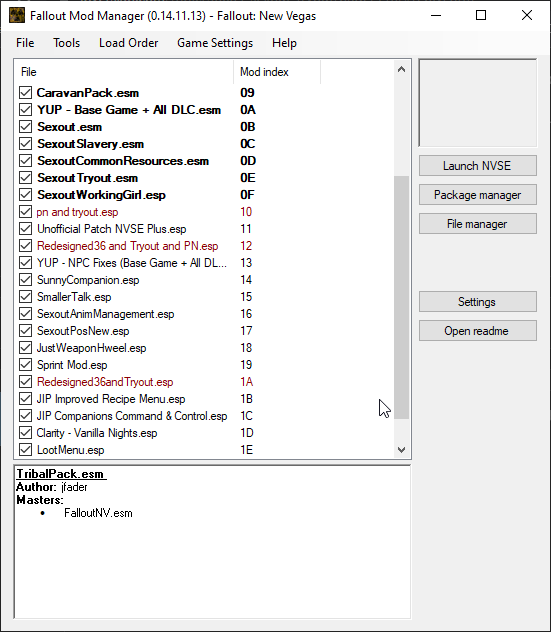Uncheck the Clarity - Vanilla Nights.esp checkbox

coord(25,433)
